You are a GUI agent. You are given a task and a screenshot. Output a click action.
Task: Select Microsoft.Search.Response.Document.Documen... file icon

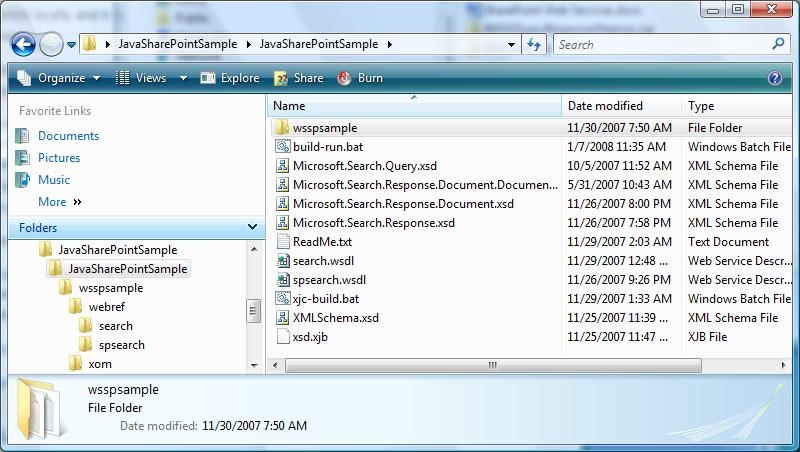(x=282, y=185)
